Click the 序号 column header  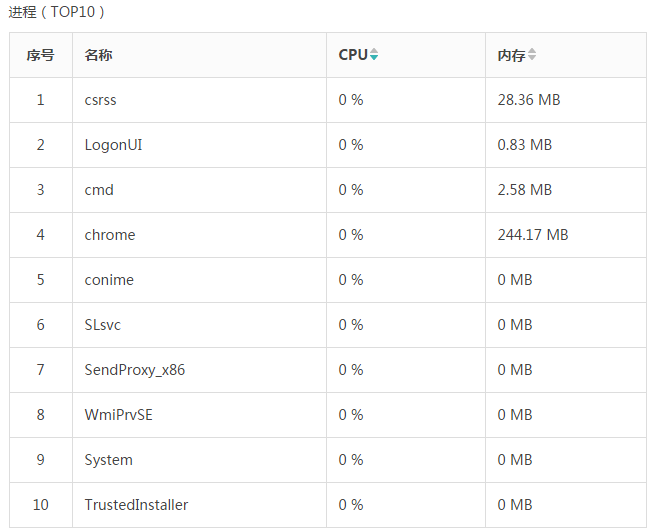(x=41, y=56)
